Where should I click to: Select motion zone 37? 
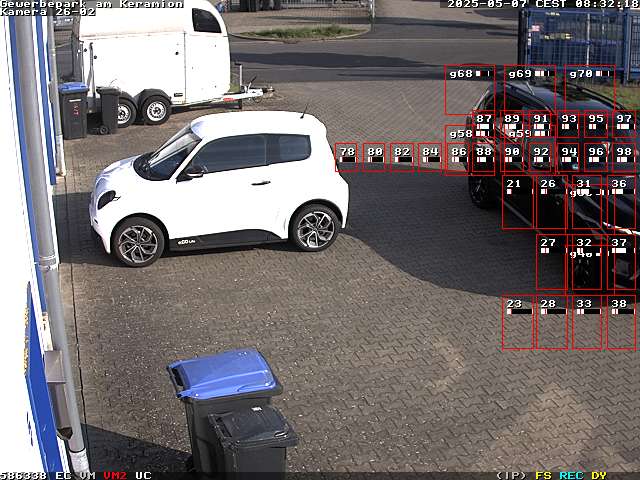(622, 262)
